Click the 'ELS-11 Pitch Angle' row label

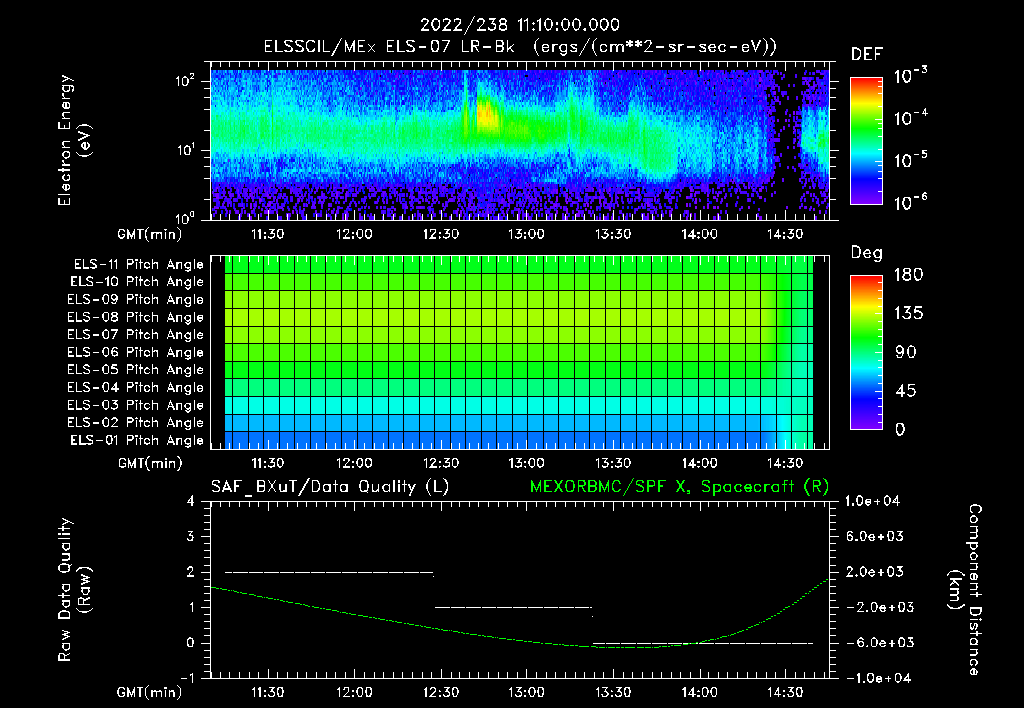point(138,265)
